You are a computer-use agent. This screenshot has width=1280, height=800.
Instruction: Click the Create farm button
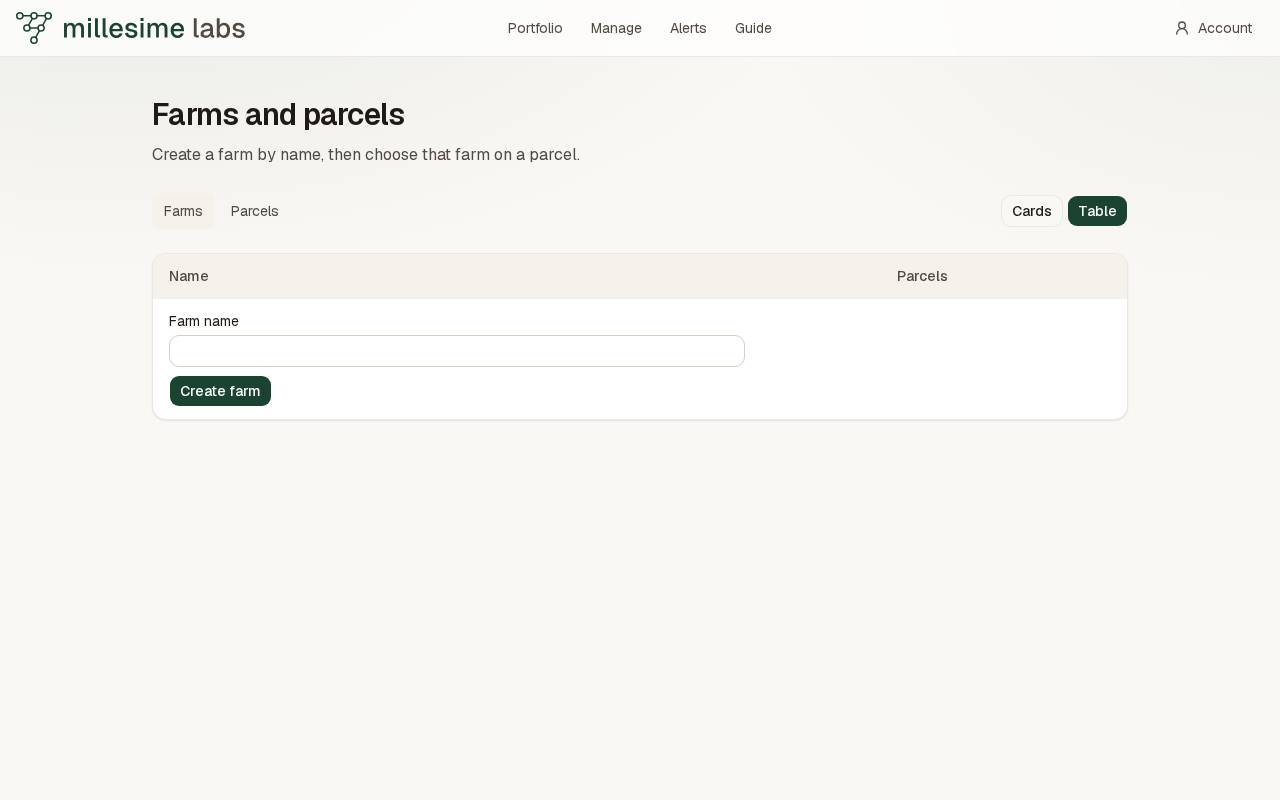pyautogui.click(x=220, y=391)
